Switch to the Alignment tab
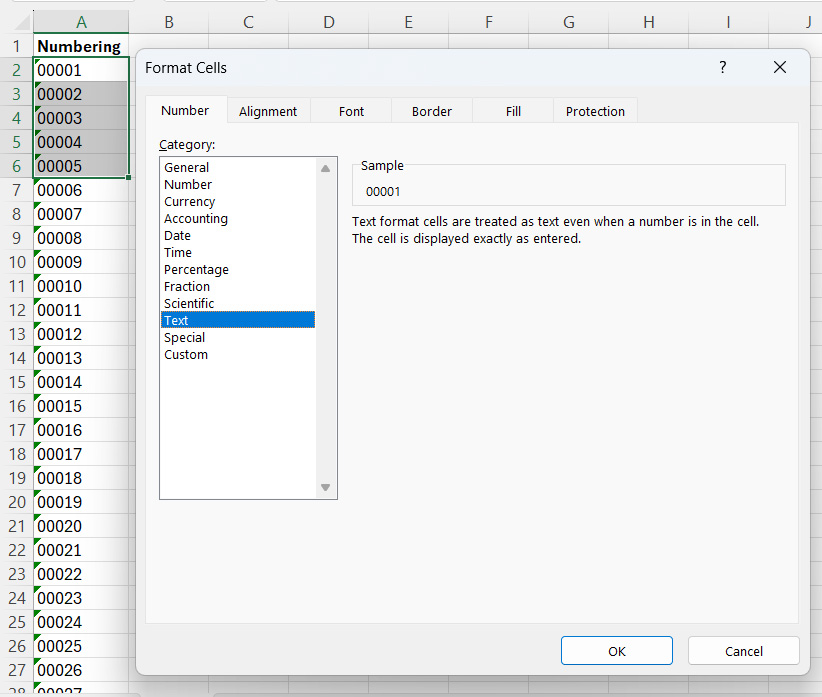822x697 pixels. tap(268, 111)
